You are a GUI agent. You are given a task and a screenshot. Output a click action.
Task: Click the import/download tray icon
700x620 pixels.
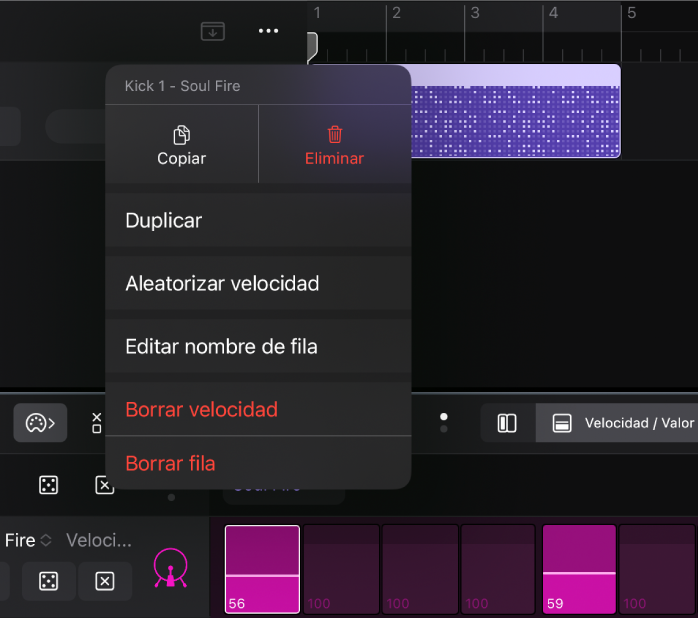tap(212, 31)
